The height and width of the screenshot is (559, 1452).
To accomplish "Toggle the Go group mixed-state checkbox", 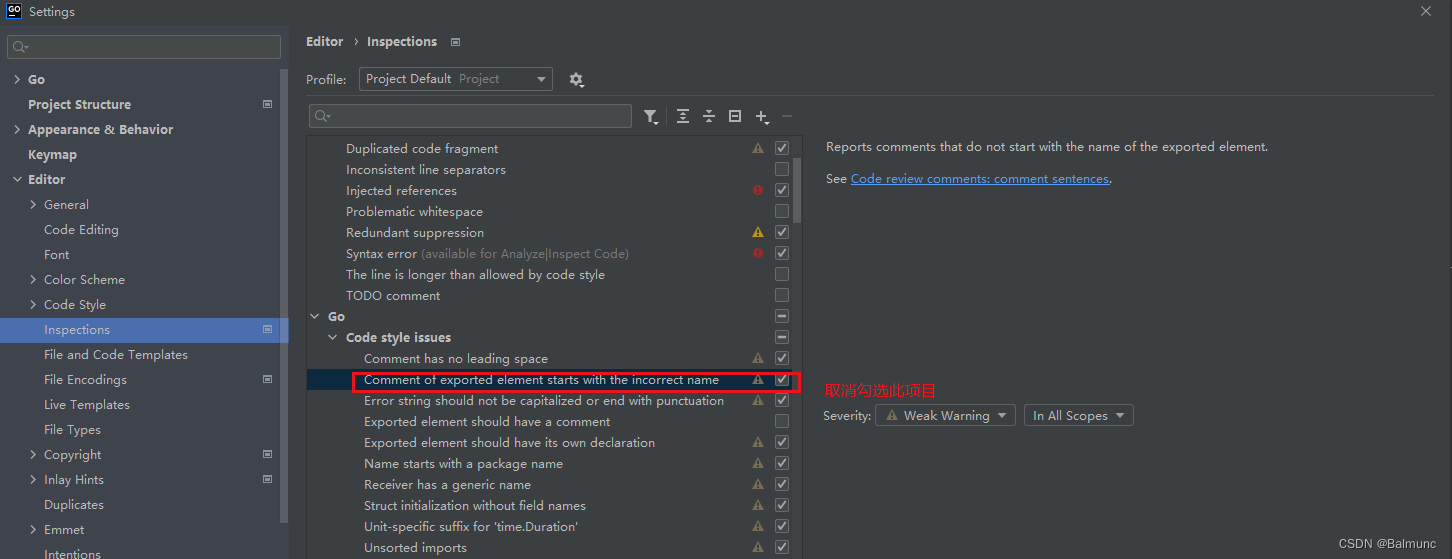I will pyautogui.click(x=782, y=316).
